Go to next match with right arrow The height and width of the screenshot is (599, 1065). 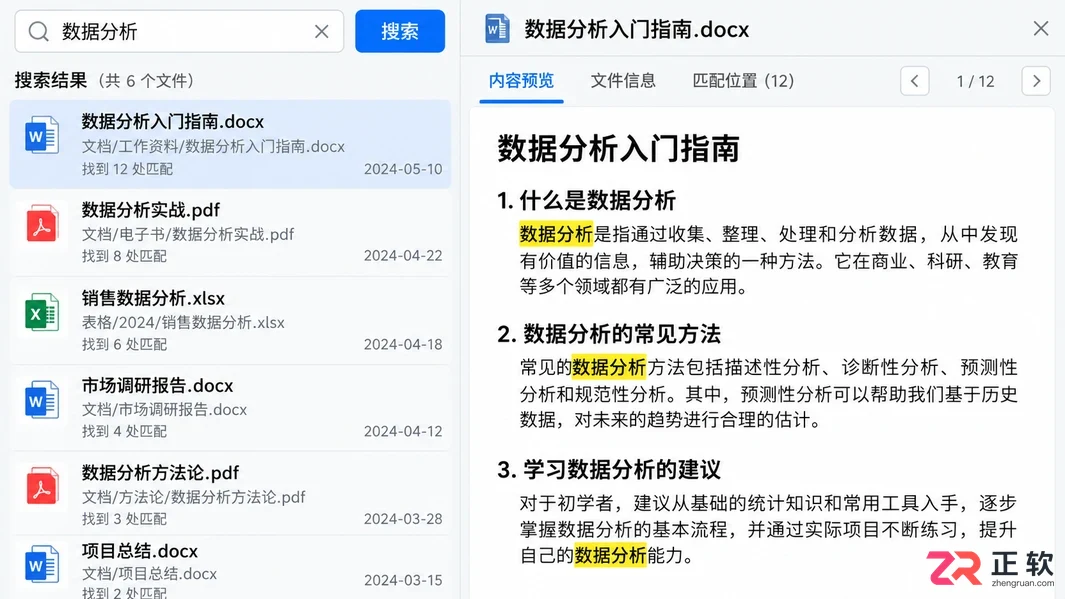(1036, 81)
